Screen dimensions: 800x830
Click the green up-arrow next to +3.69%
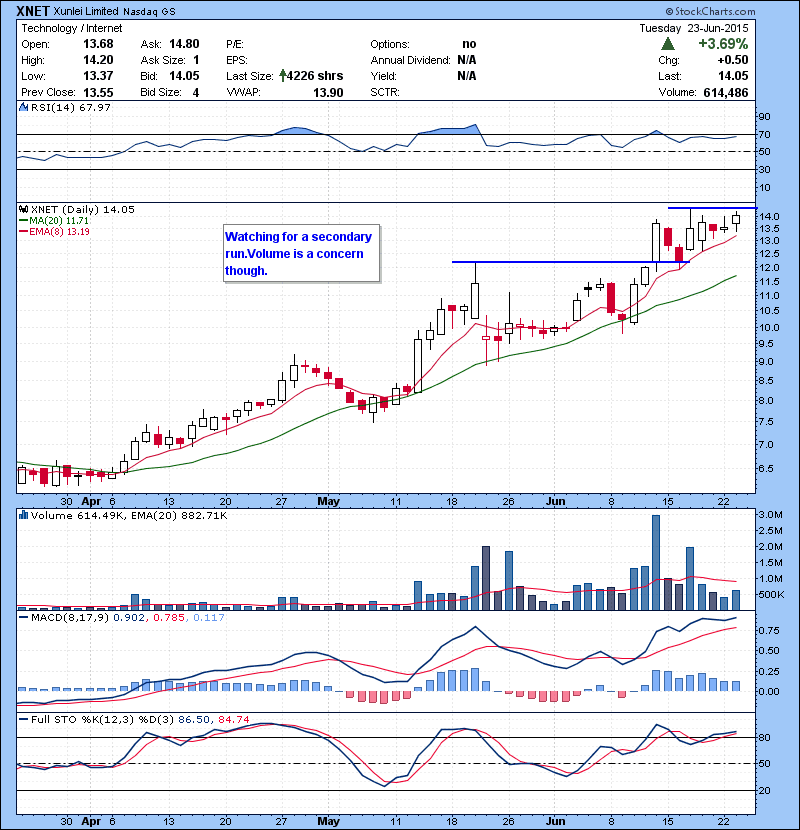point(668,44)
